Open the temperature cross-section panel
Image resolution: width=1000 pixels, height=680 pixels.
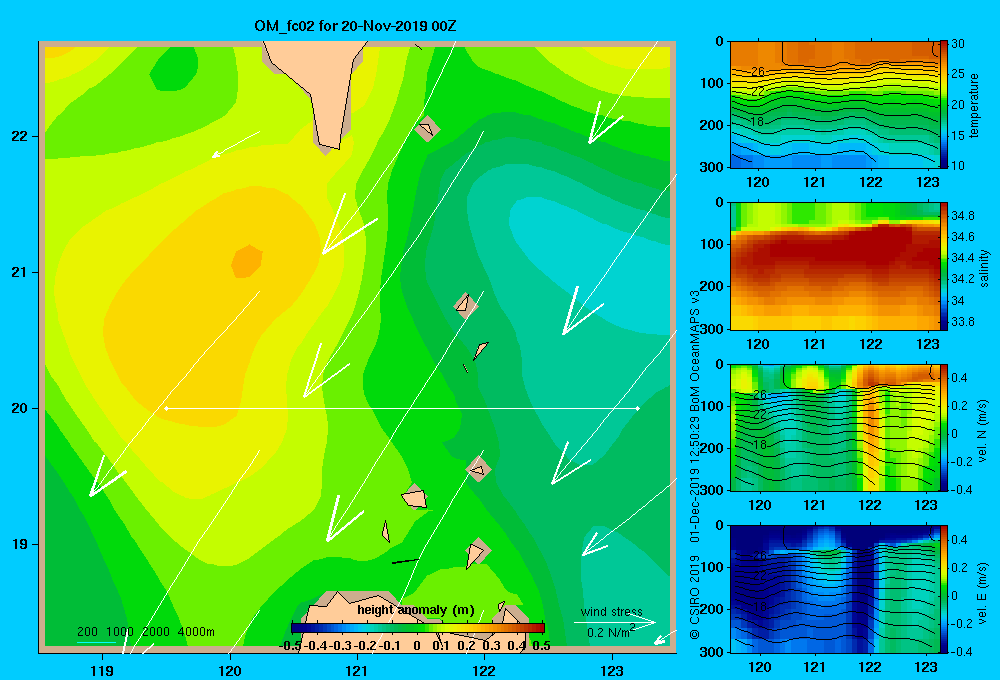pyautogui.click(x=834, y=105)
